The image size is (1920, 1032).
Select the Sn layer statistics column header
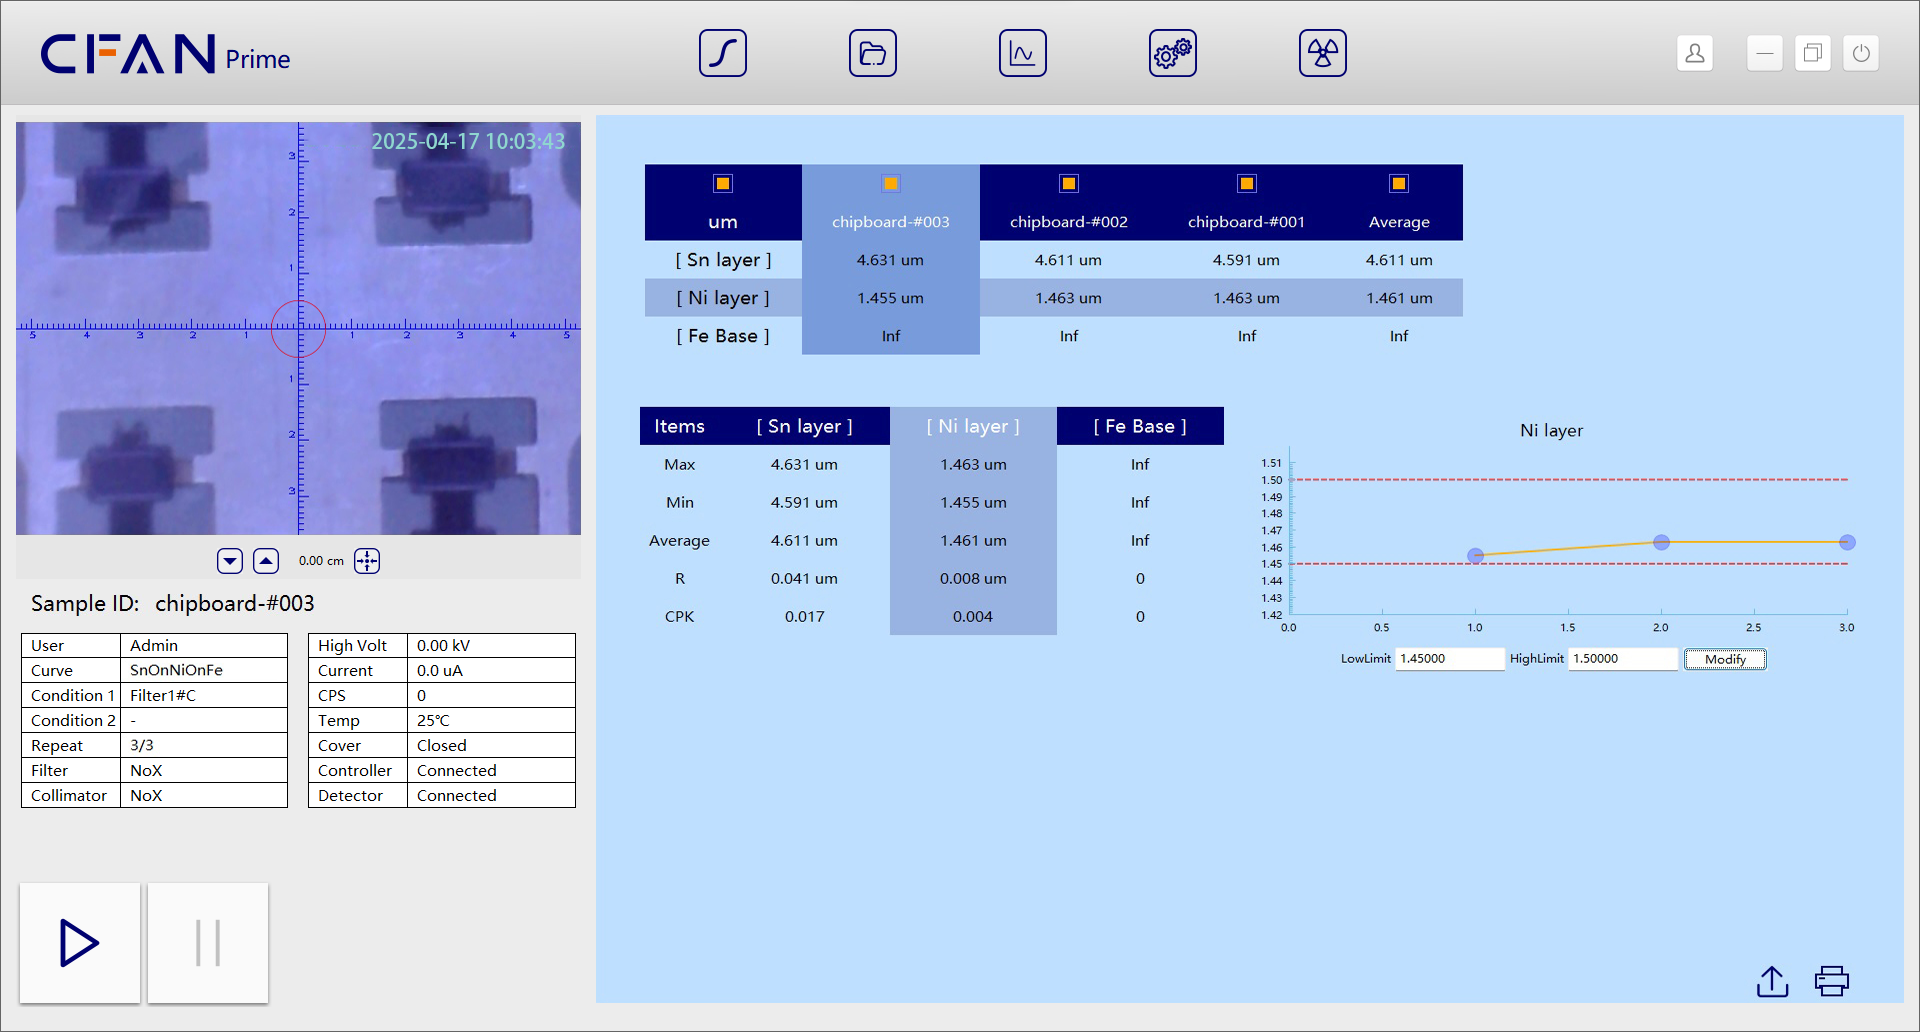pyautogui.click(x=804, y=426)
